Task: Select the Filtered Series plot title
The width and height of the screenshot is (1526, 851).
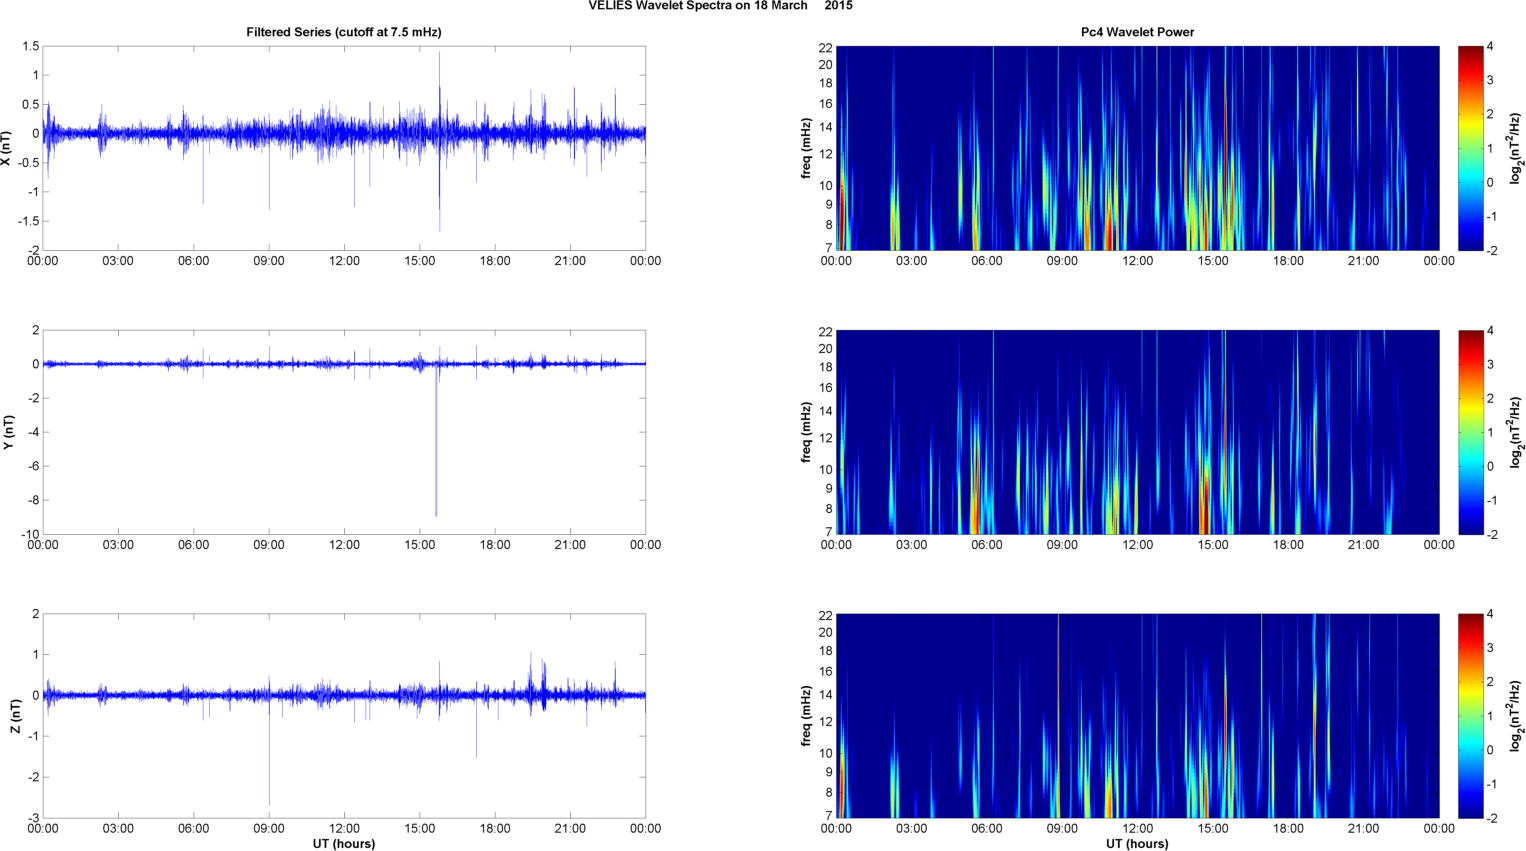Action: (343, 32)
